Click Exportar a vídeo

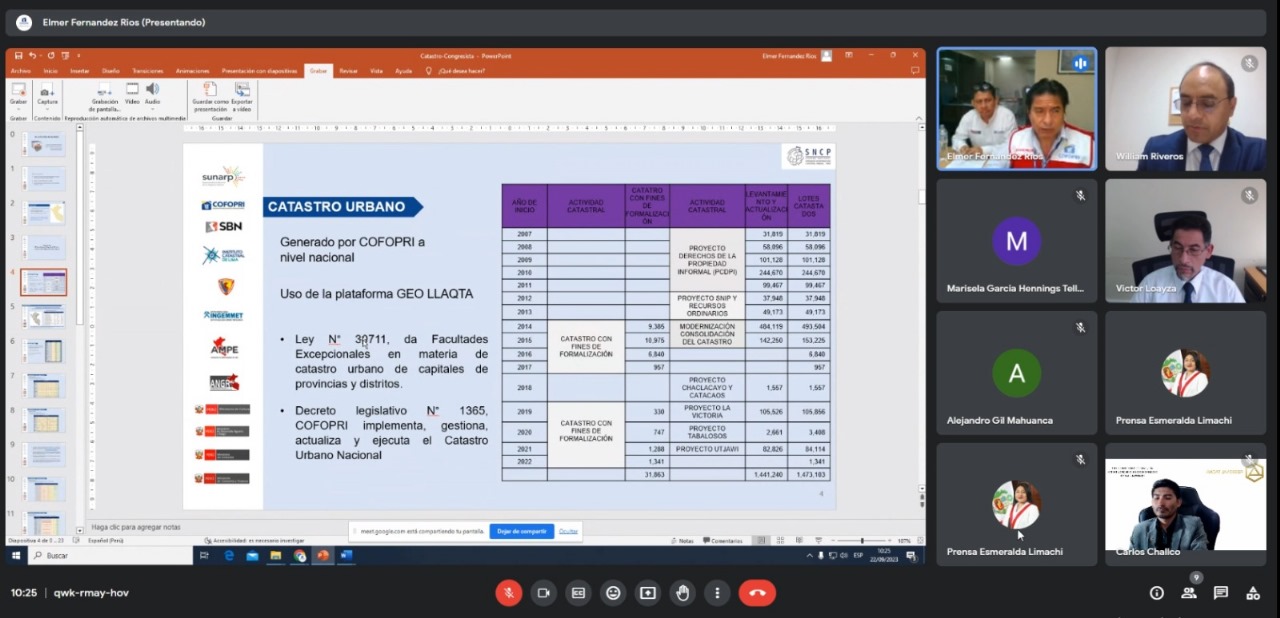242,97
